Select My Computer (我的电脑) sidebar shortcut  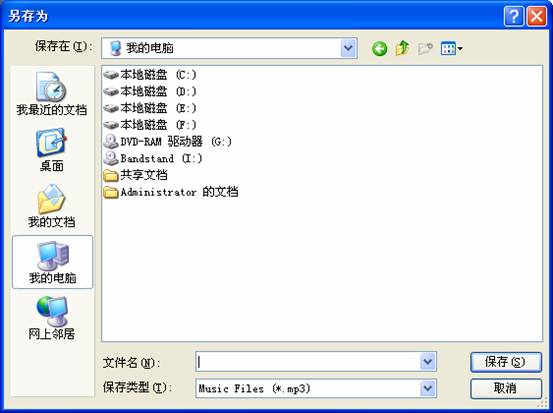pos(52,262)
